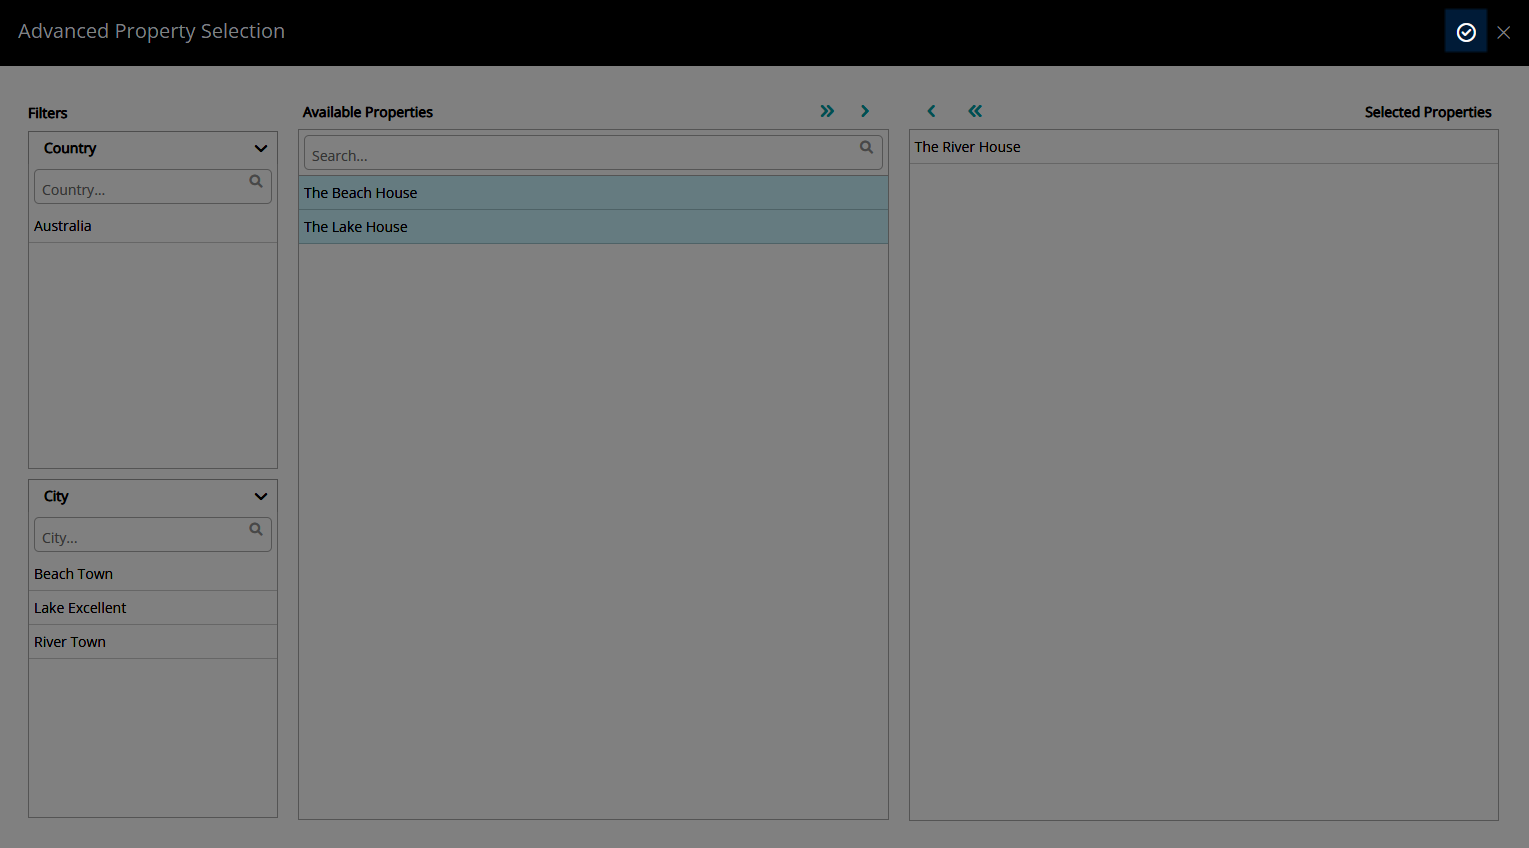The image size is (1529, 848).
Task: Select The River House in Selected Properties
Action: 1204,147
